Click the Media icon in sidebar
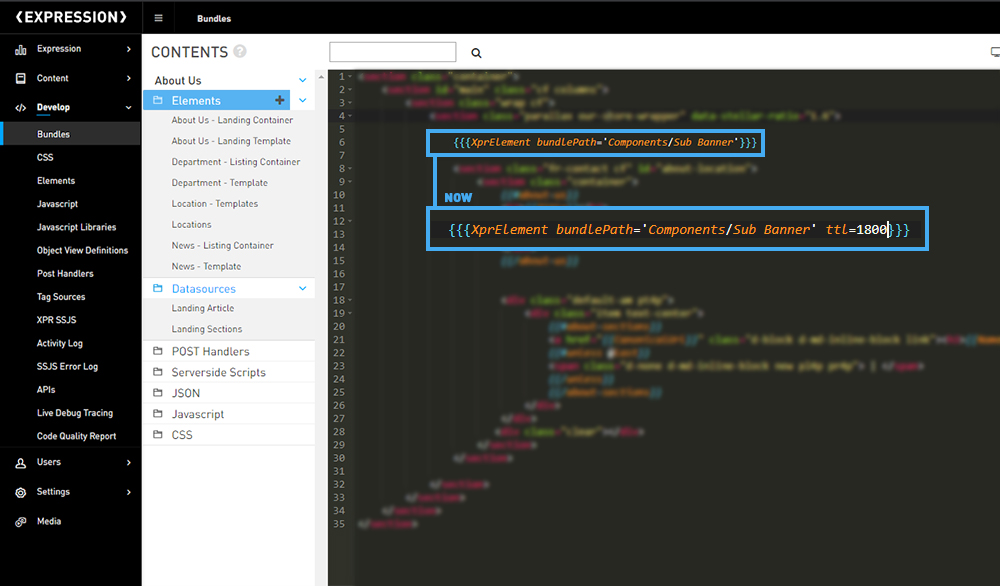Viewport: 1000px width, 586px height. click(x=20, y=522)
